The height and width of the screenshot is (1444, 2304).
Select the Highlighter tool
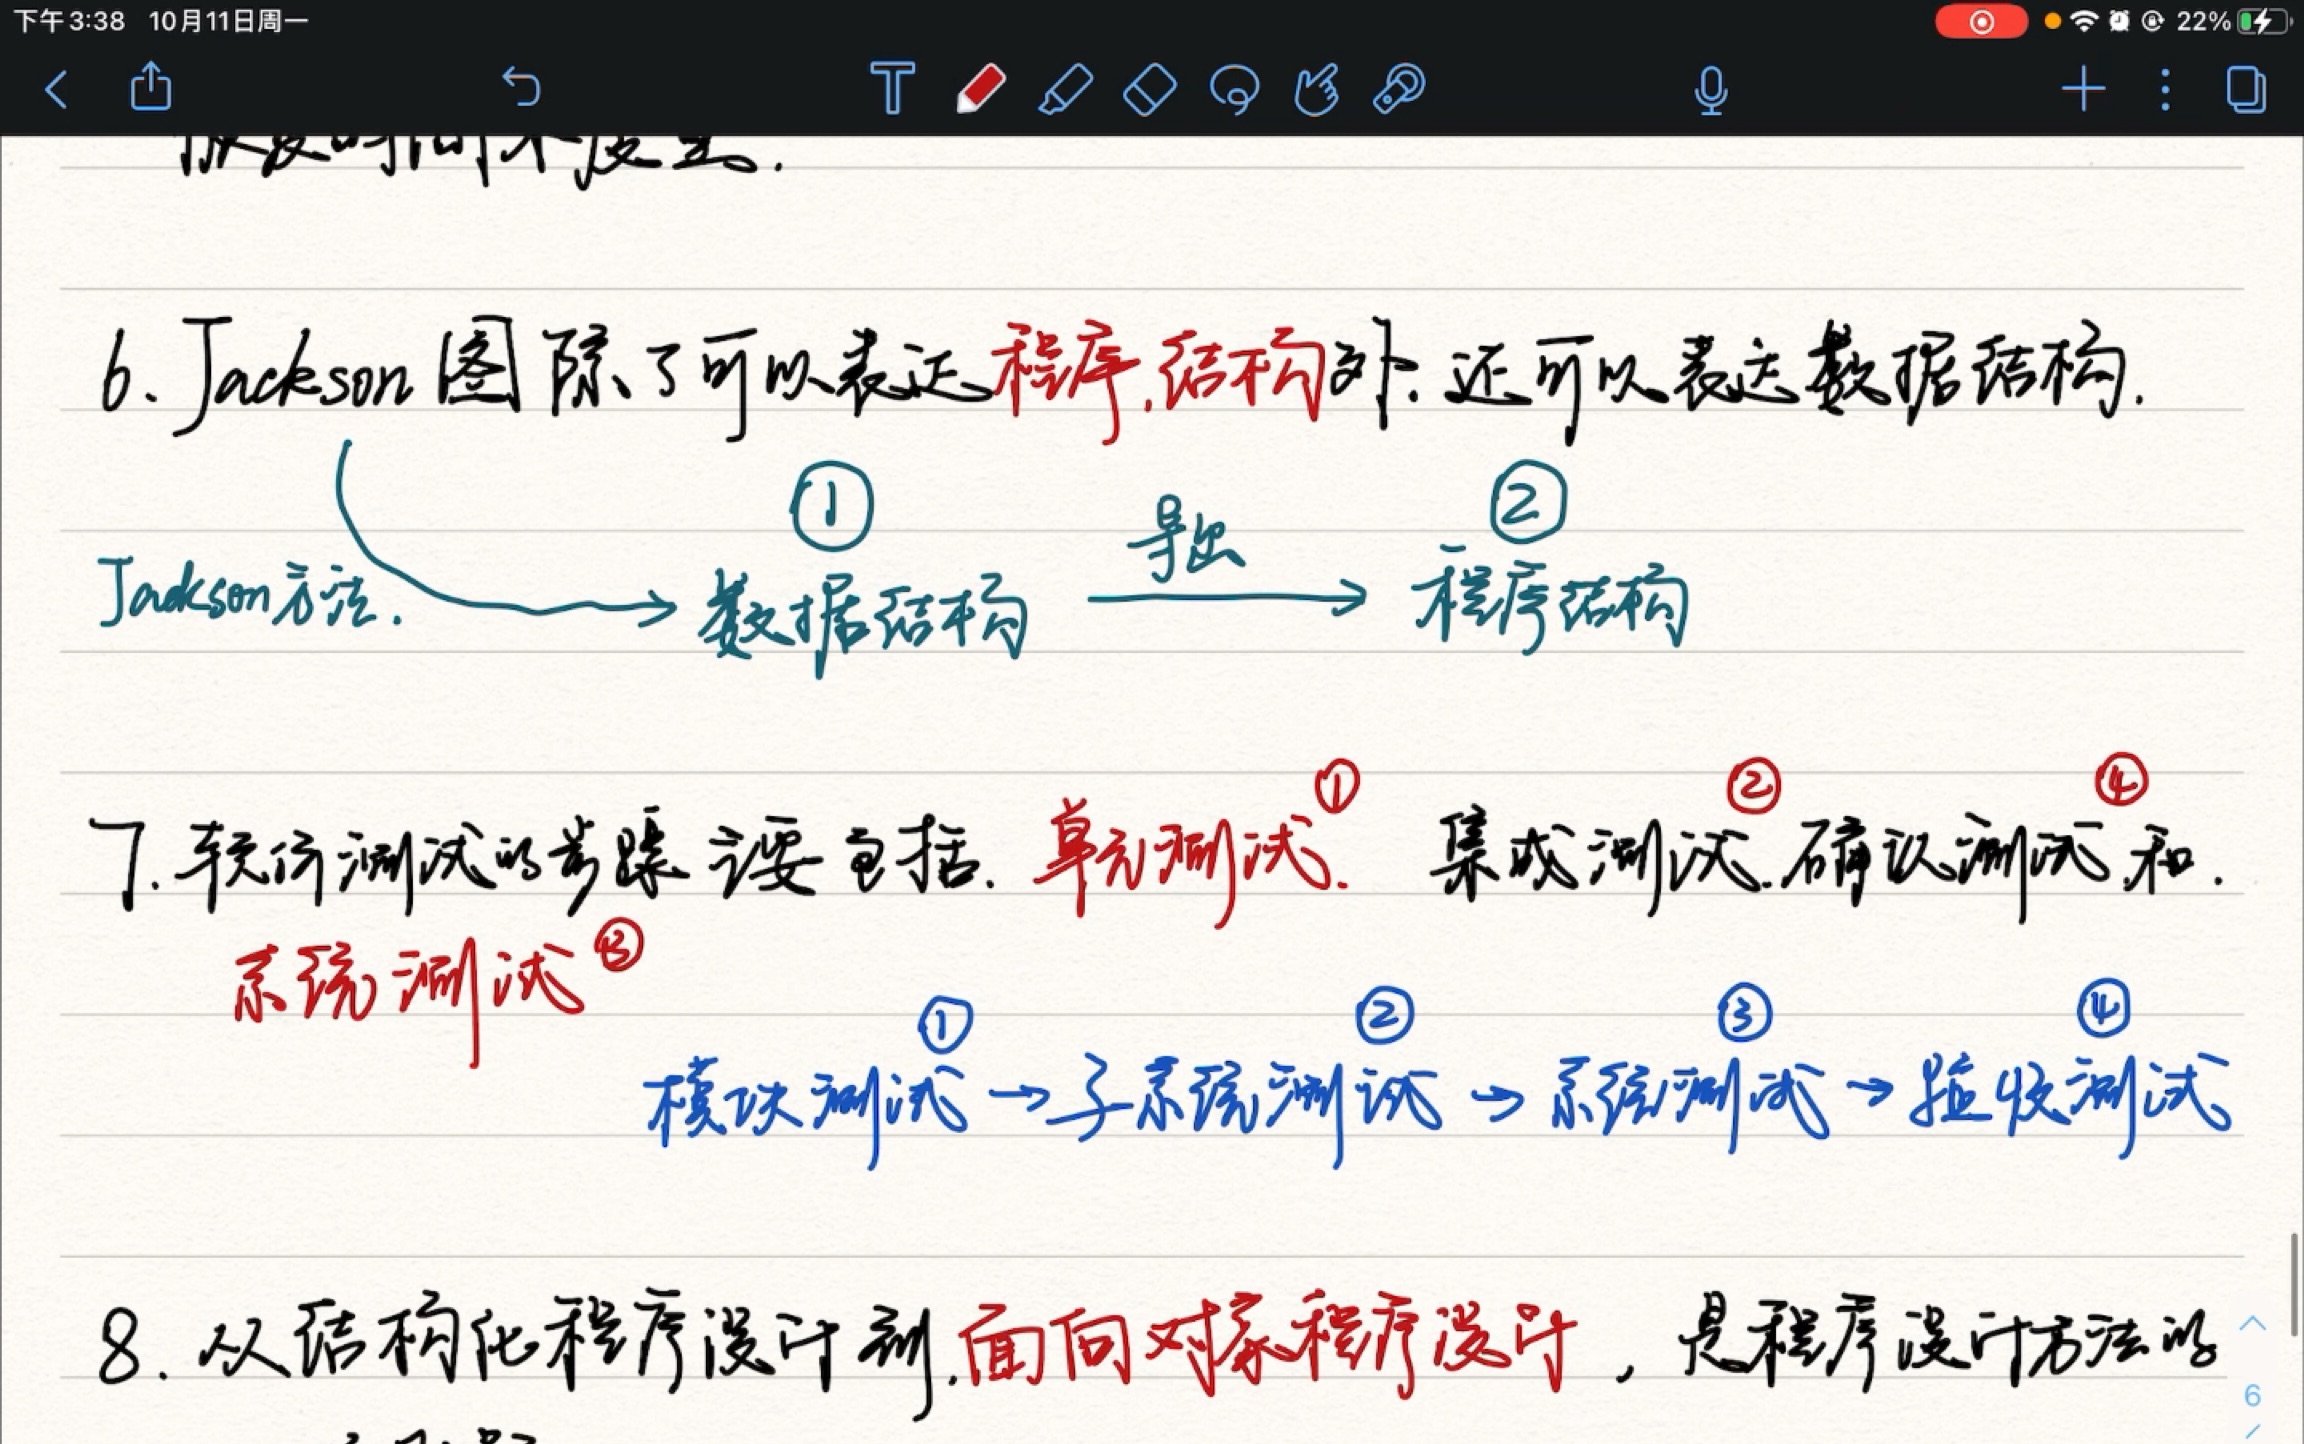pyautogui.click(x=1065, y=89)
